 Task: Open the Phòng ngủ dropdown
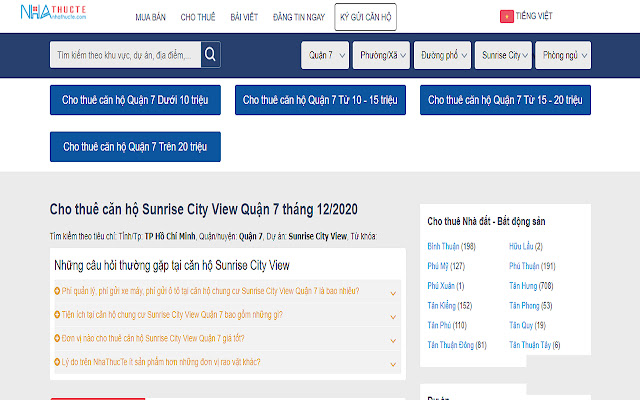coord(563,55)
